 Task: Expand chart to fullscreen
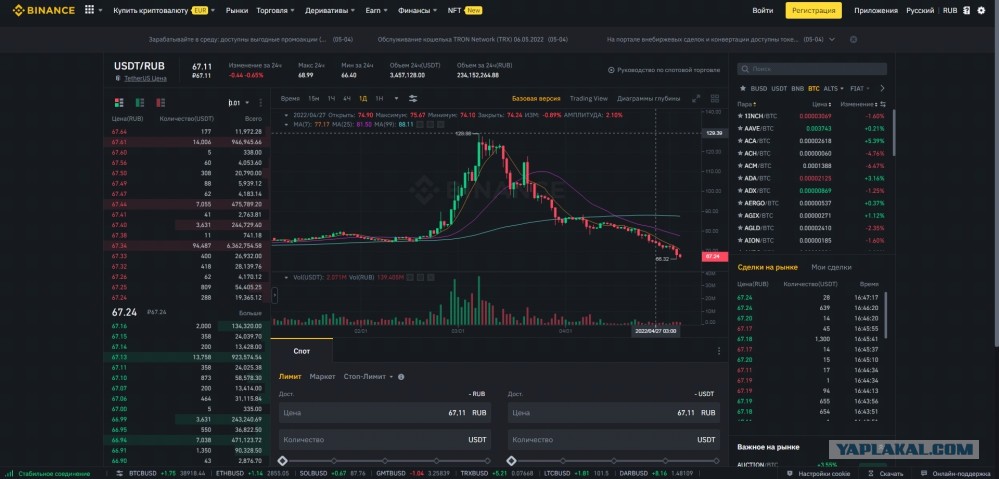(x=696, y=99)
